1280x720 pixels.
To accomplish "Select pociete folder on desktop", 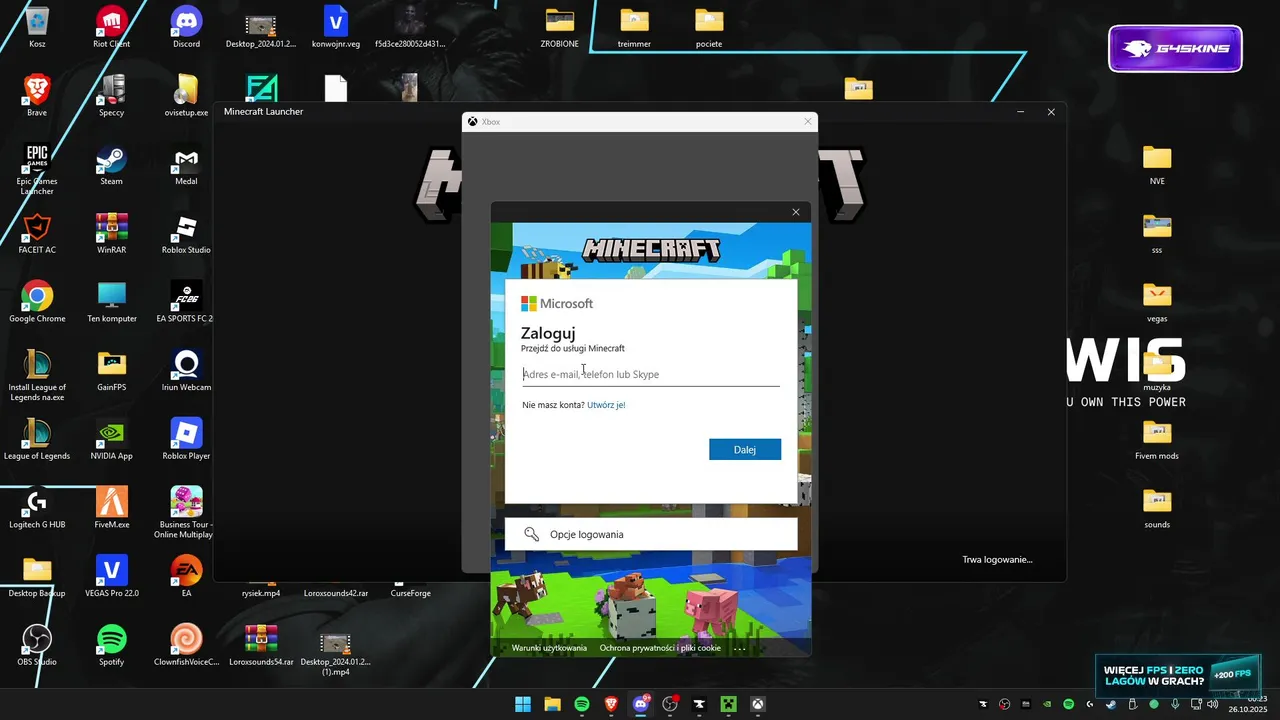I will [709, 27].
